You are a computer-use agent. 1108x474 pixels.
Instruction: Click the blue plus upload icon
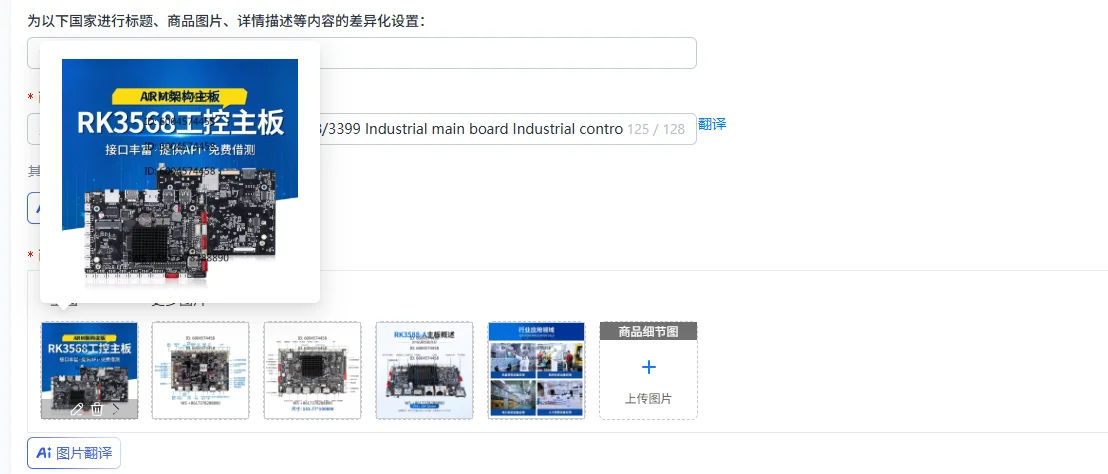coord(649,367)
